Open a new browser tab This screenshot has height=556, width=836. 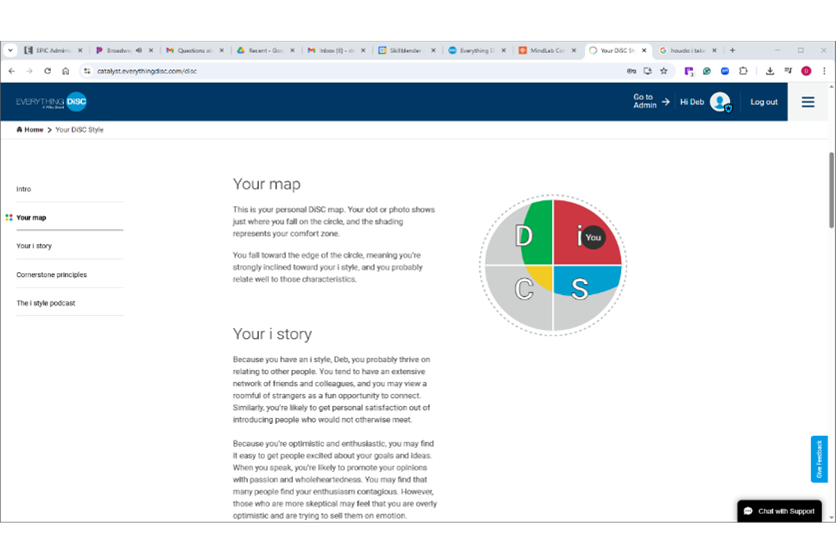(733, 50)
